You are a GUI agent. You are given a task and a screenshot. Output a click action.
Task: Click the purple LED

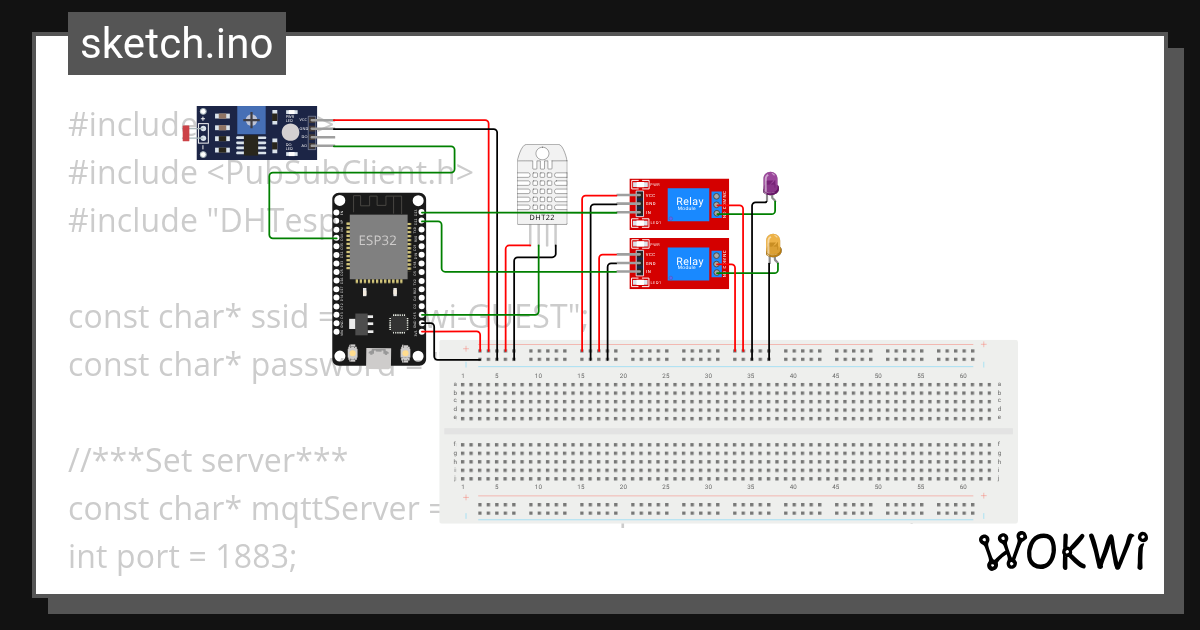coord(770,185)
